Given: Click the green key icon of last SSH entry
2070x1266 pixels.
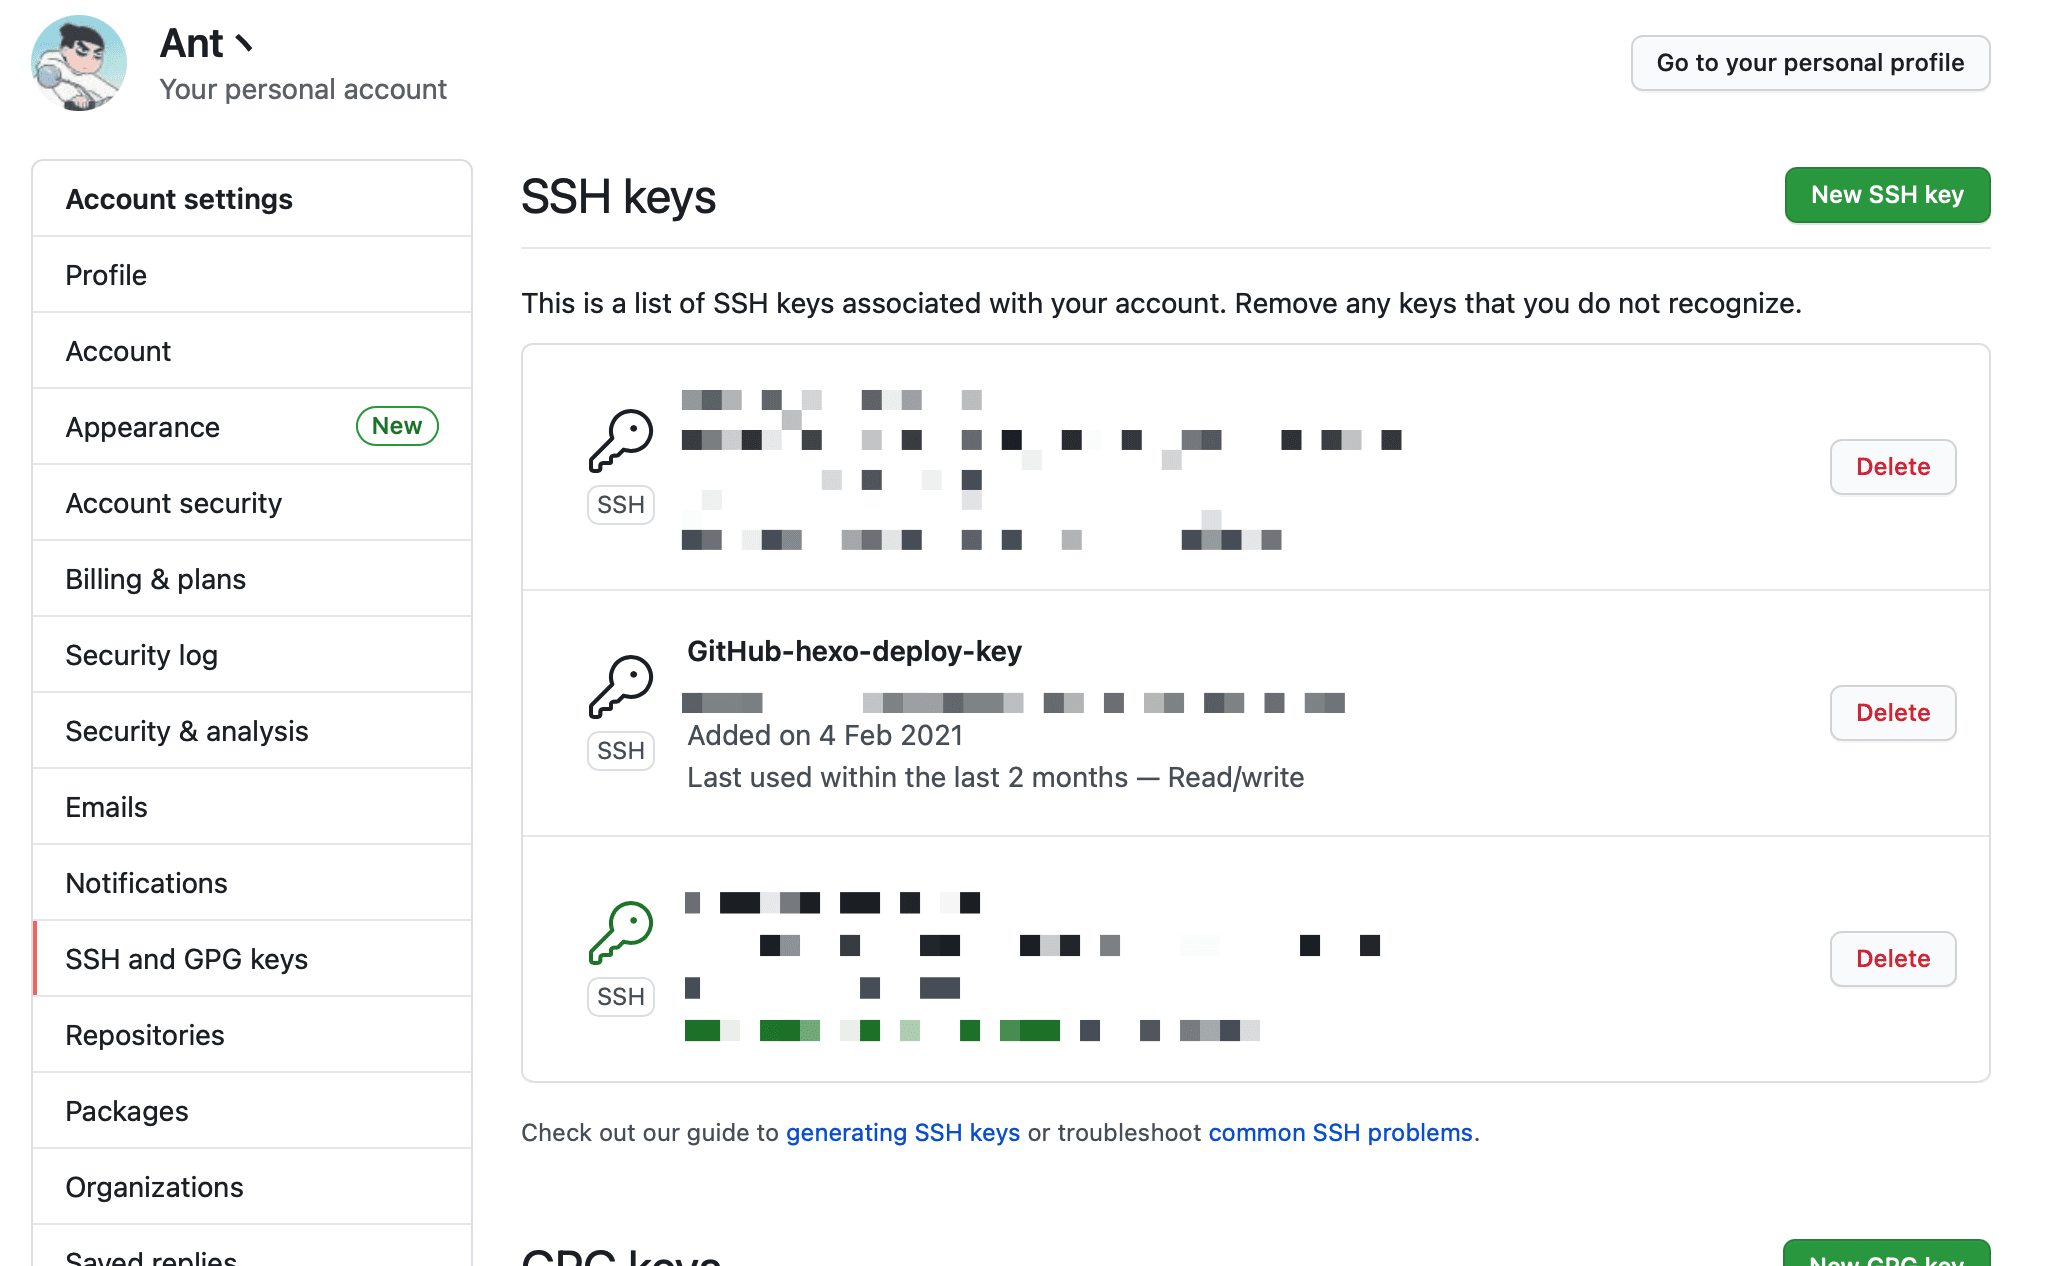Looking at the screenshot, I should click(621, 933).
